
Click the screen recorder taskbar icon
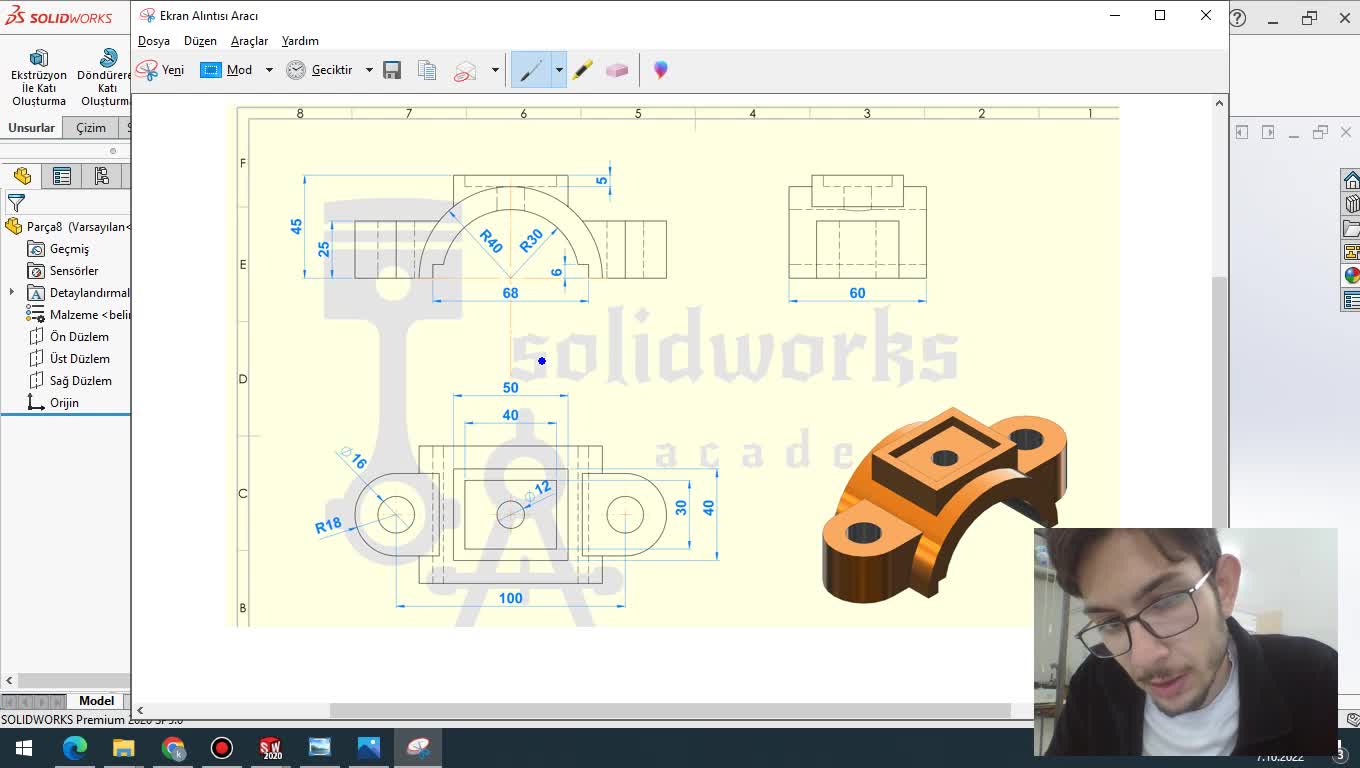coord(222,748)
